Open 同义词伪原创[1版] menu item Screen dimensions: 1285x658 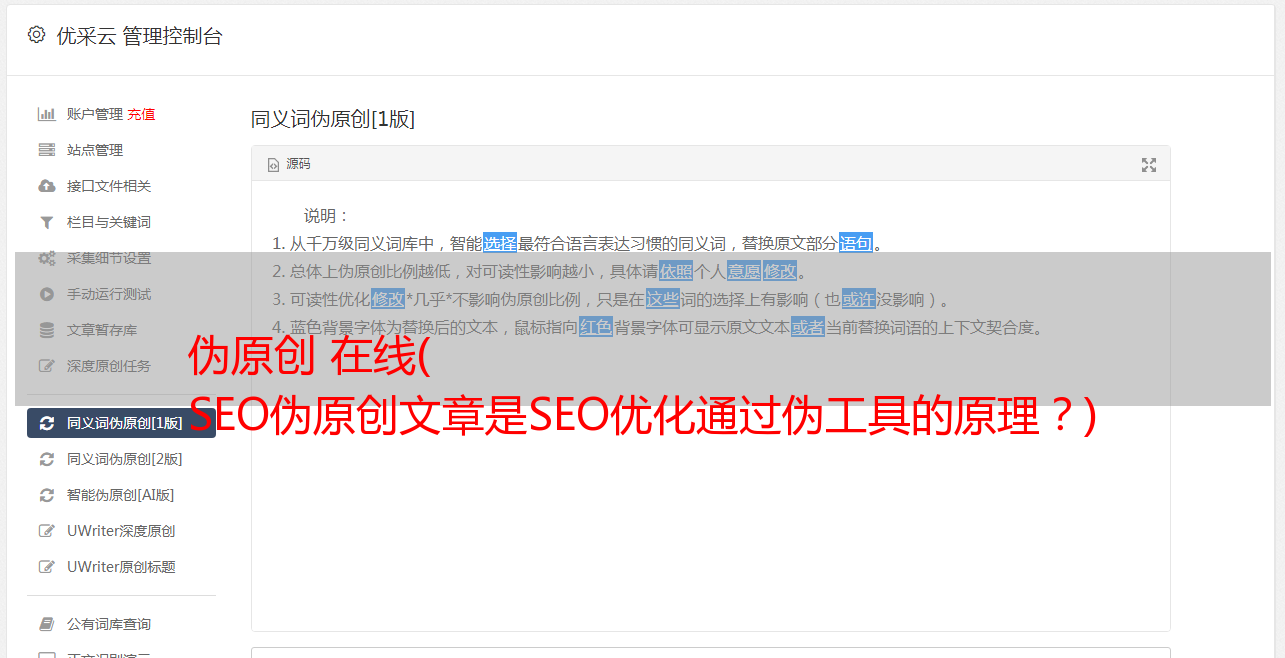pos(121,423)
